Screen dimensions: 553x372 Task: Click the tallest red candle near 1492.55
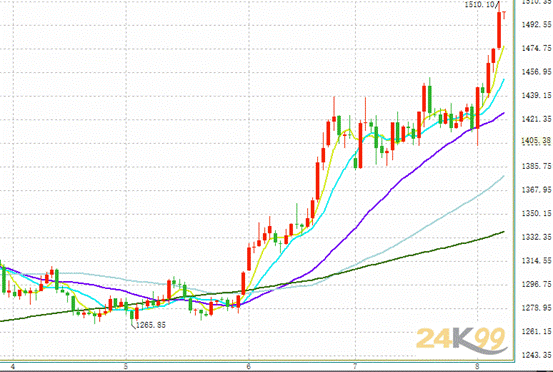coord(499,30)
